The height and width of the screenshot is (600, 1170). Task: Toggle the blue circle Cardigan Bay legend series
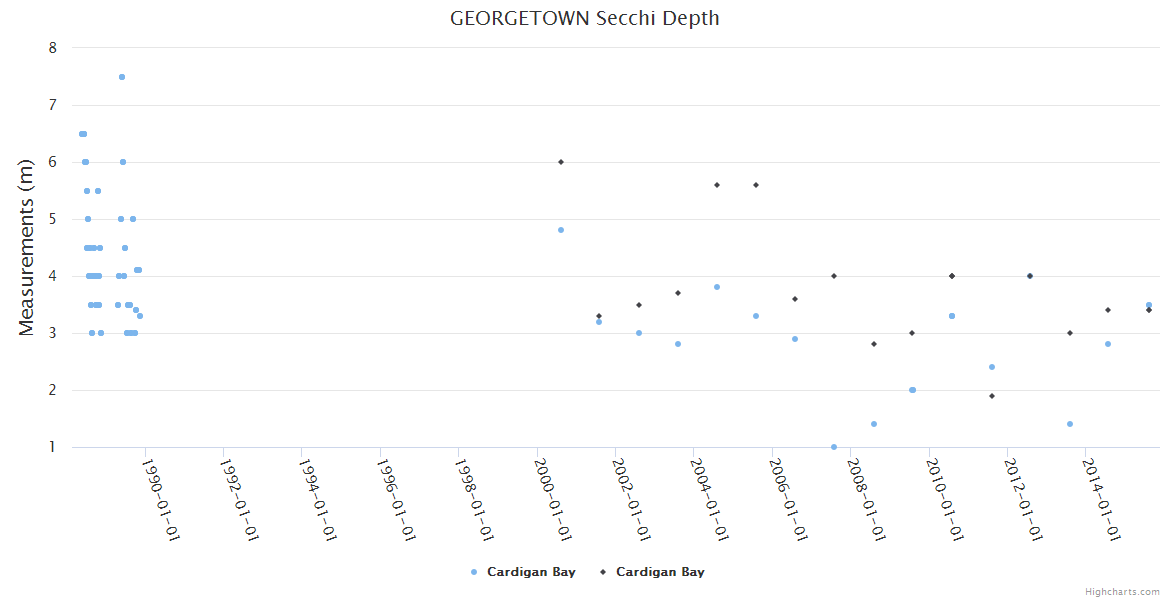(x=523, y=572)
